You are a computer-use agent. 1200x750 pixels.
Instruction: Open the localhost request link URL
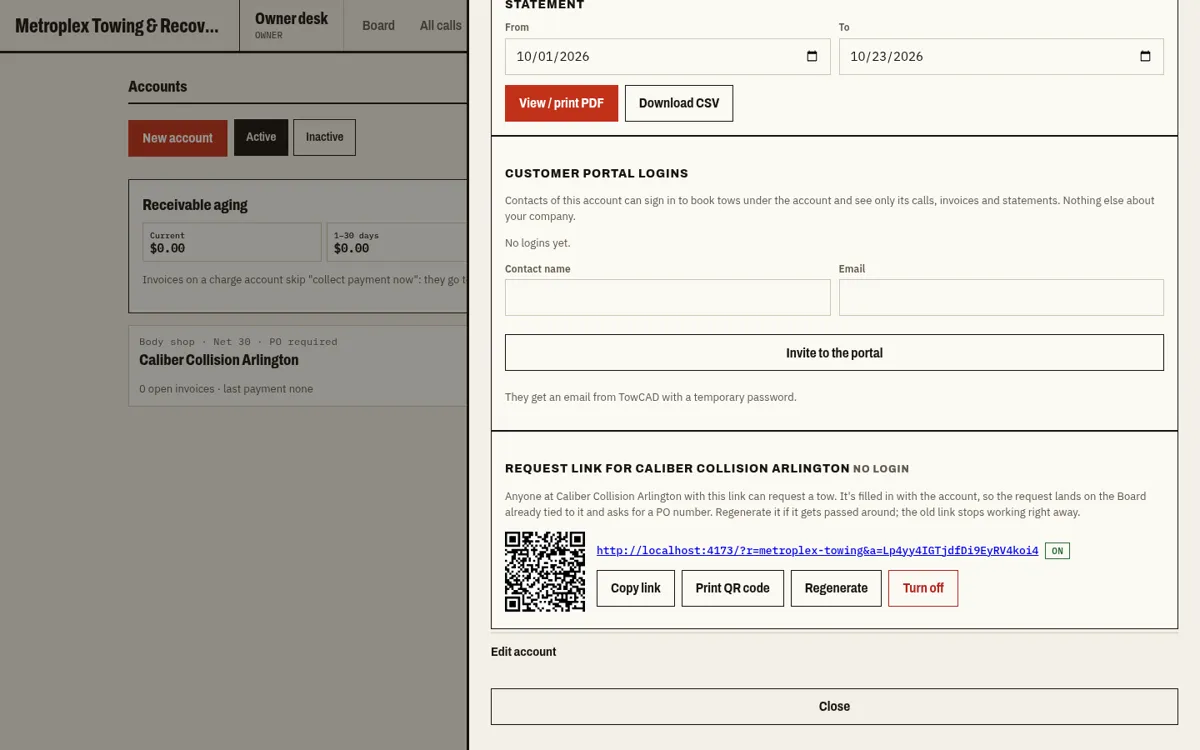click(817, 550)
